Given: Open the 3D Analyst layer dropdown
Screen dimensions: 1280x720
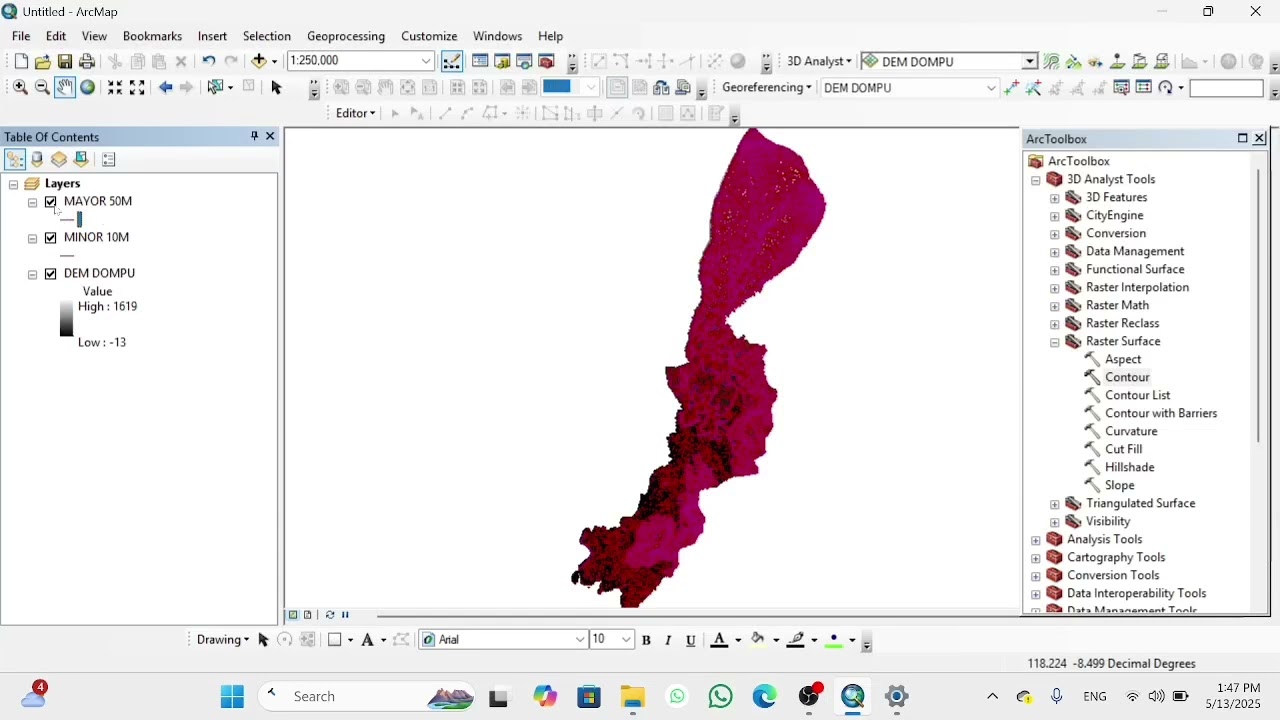Looking at the screenshot, I should [x=1029, y=61].
